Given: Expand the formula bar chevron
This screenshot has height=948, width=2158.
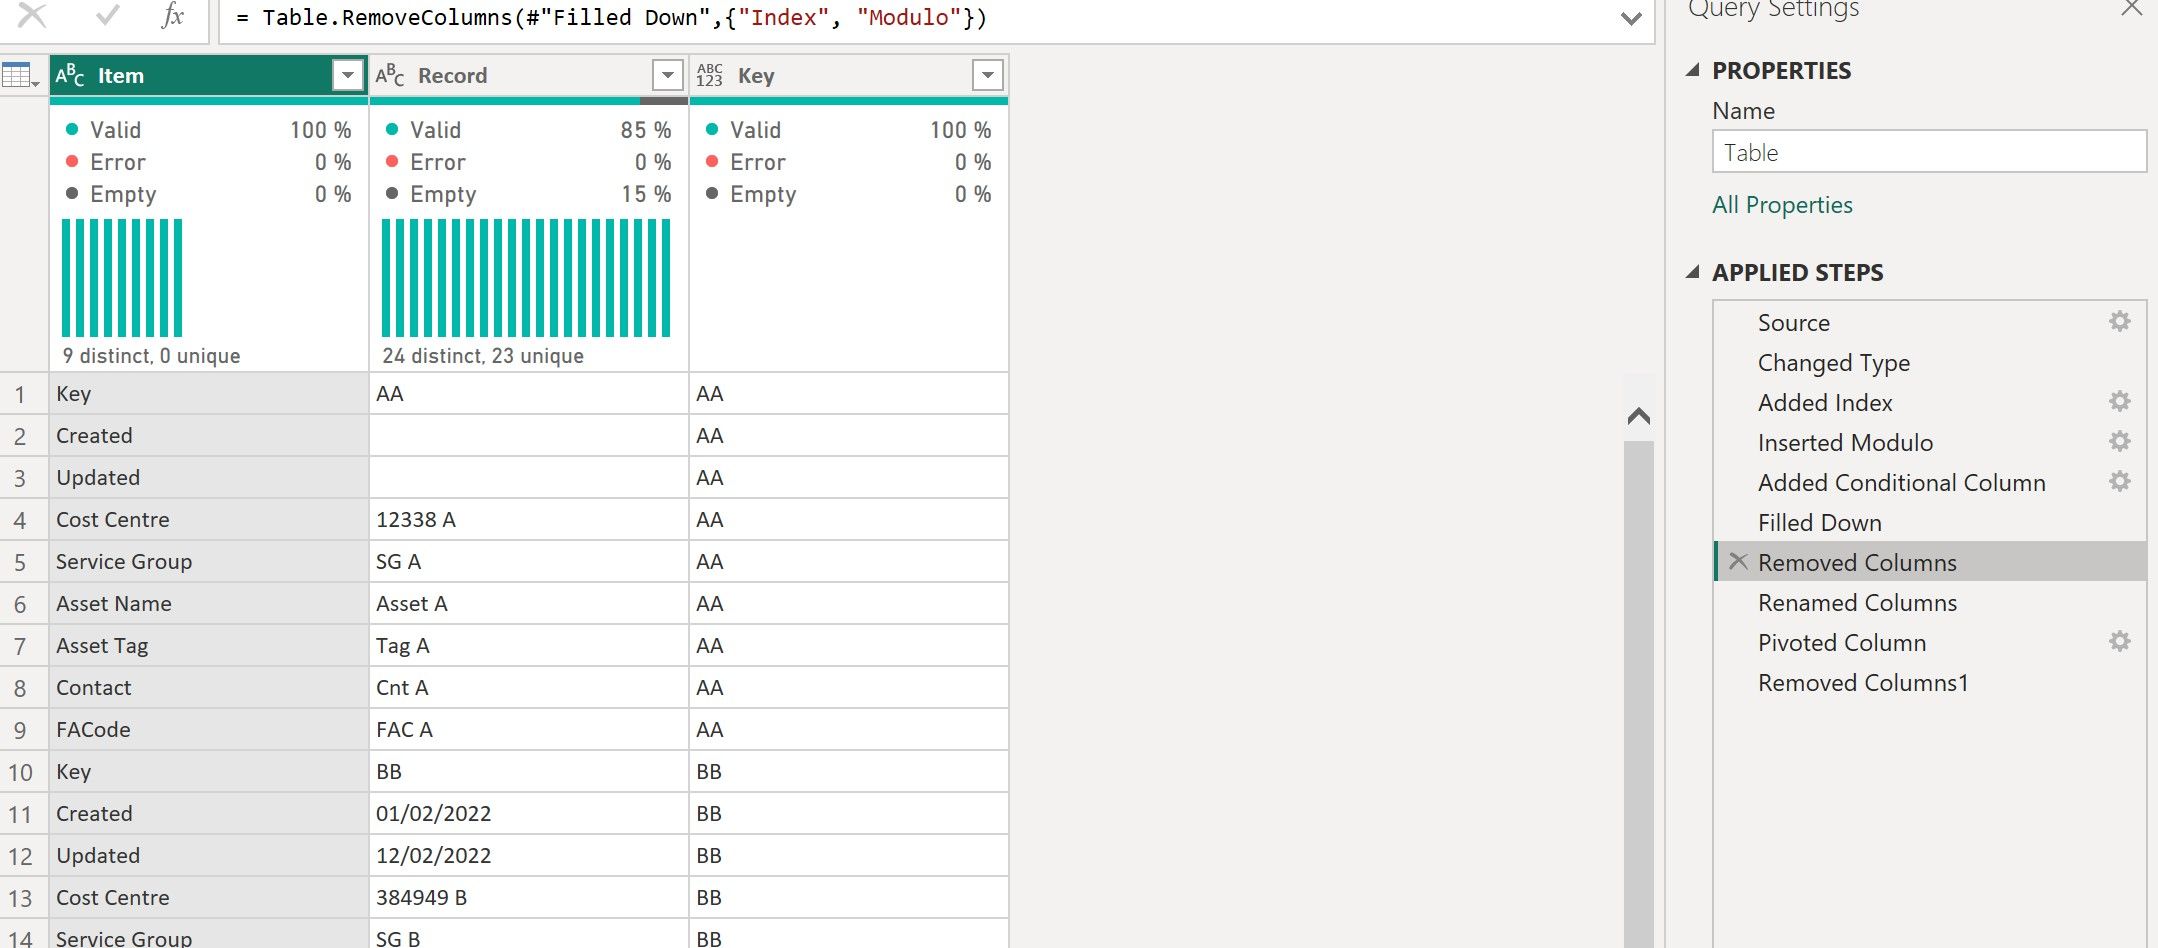Looking at the screenshot, I should (x=1631, y=18).
